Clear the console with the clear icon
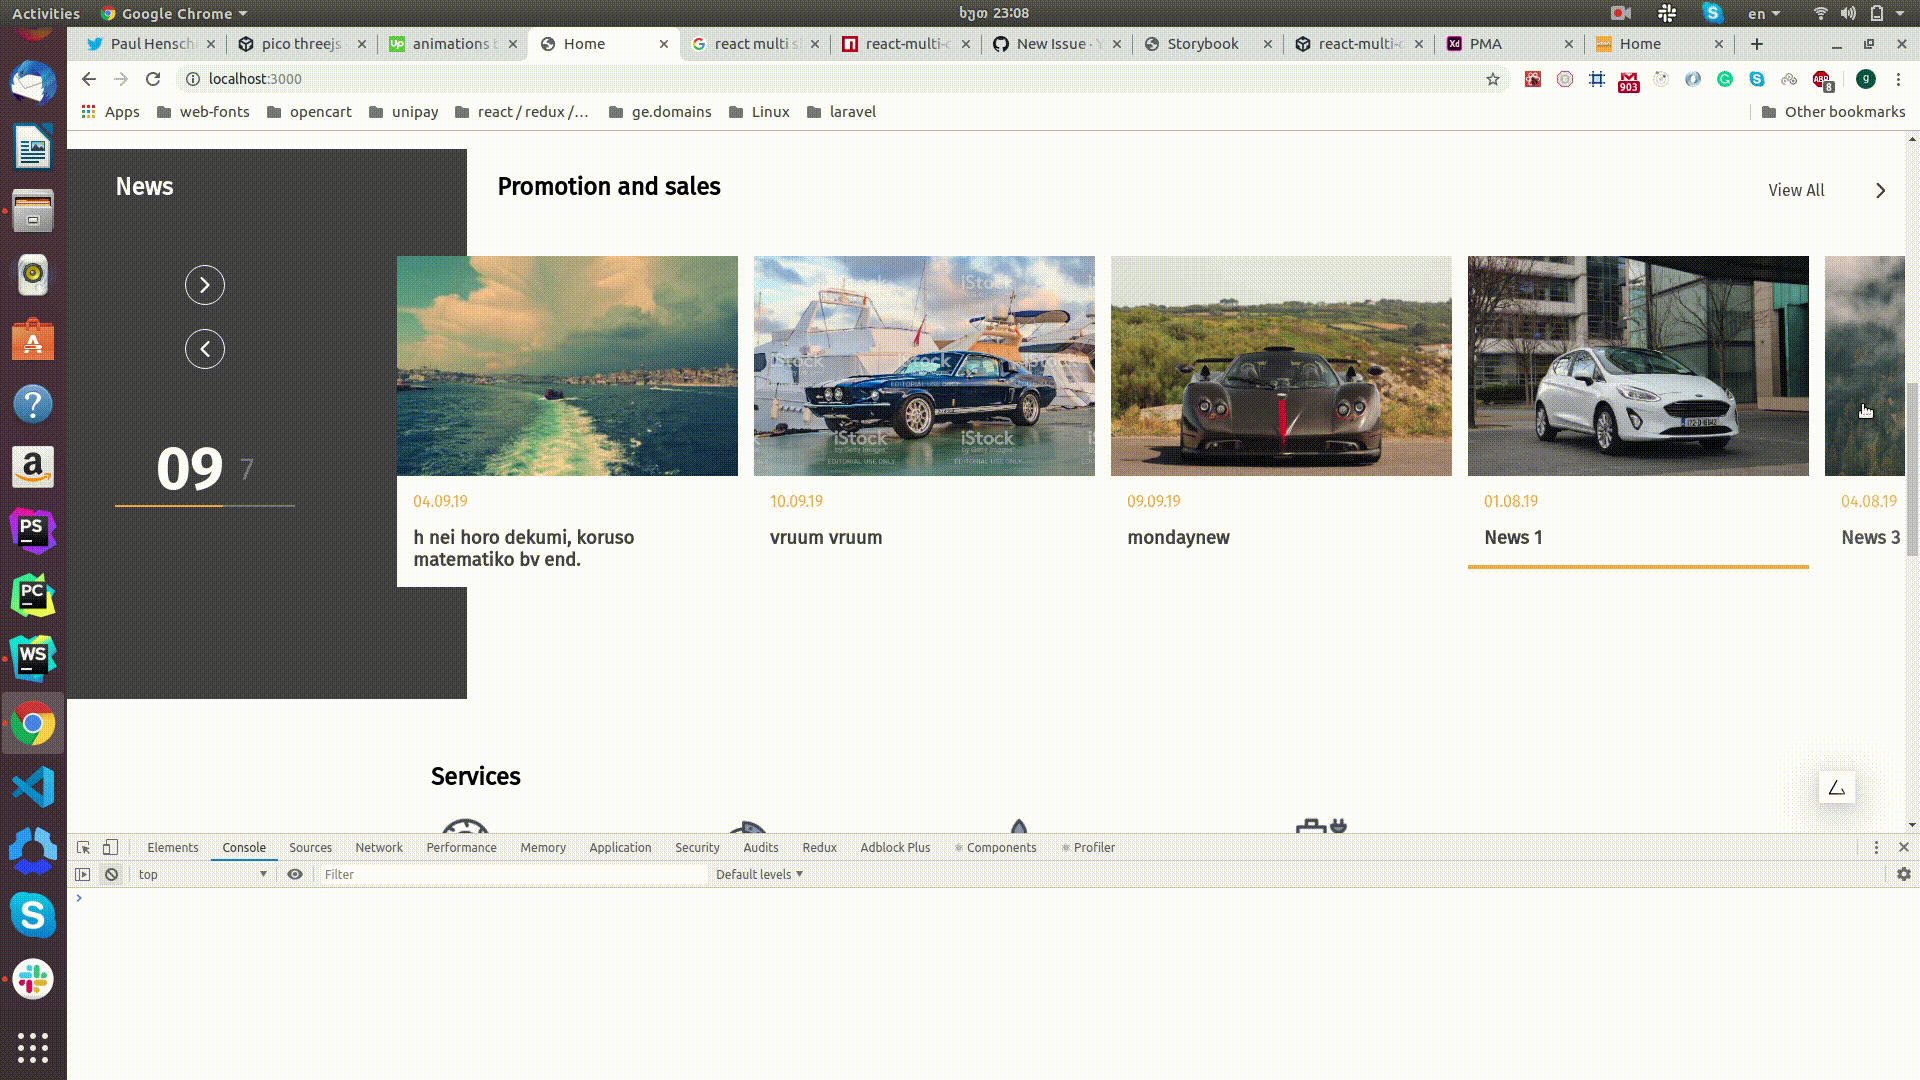Image resolution: width=1920 pixels, height=1080 pixels. (x=110, y=874)
